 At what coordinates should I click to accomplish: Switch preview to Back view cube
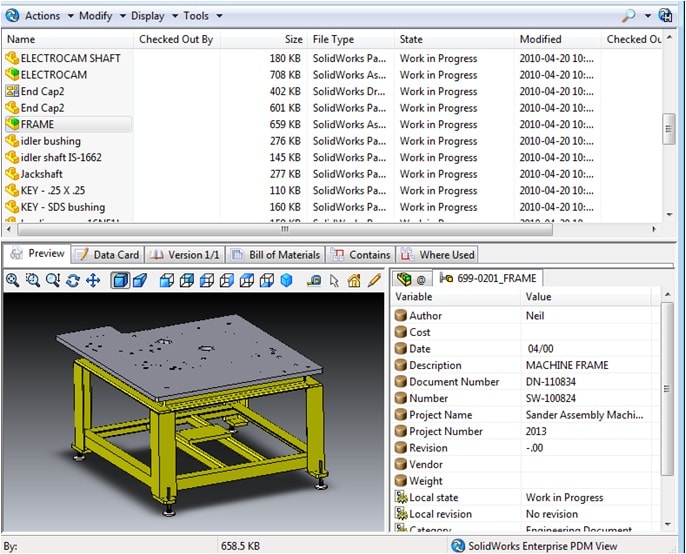(187, 281)
